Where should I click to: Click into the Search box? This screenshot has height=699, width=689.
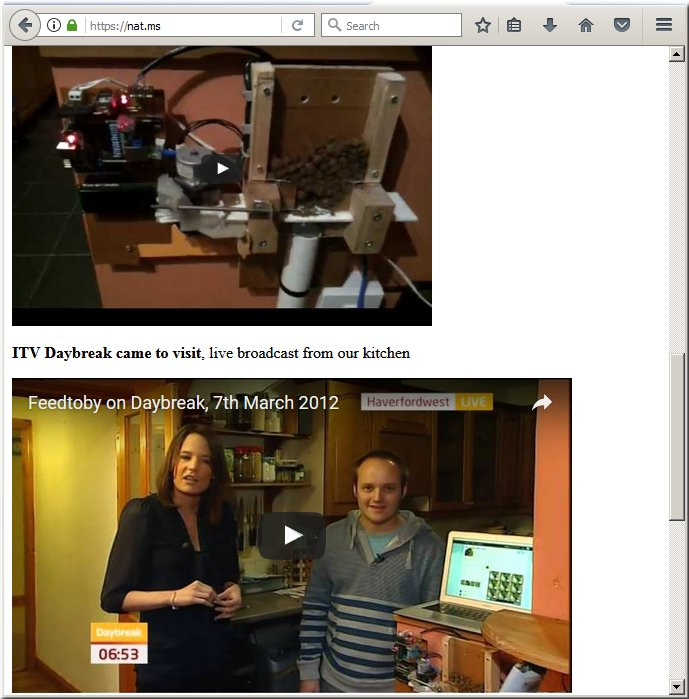click(x=391, y=25)
